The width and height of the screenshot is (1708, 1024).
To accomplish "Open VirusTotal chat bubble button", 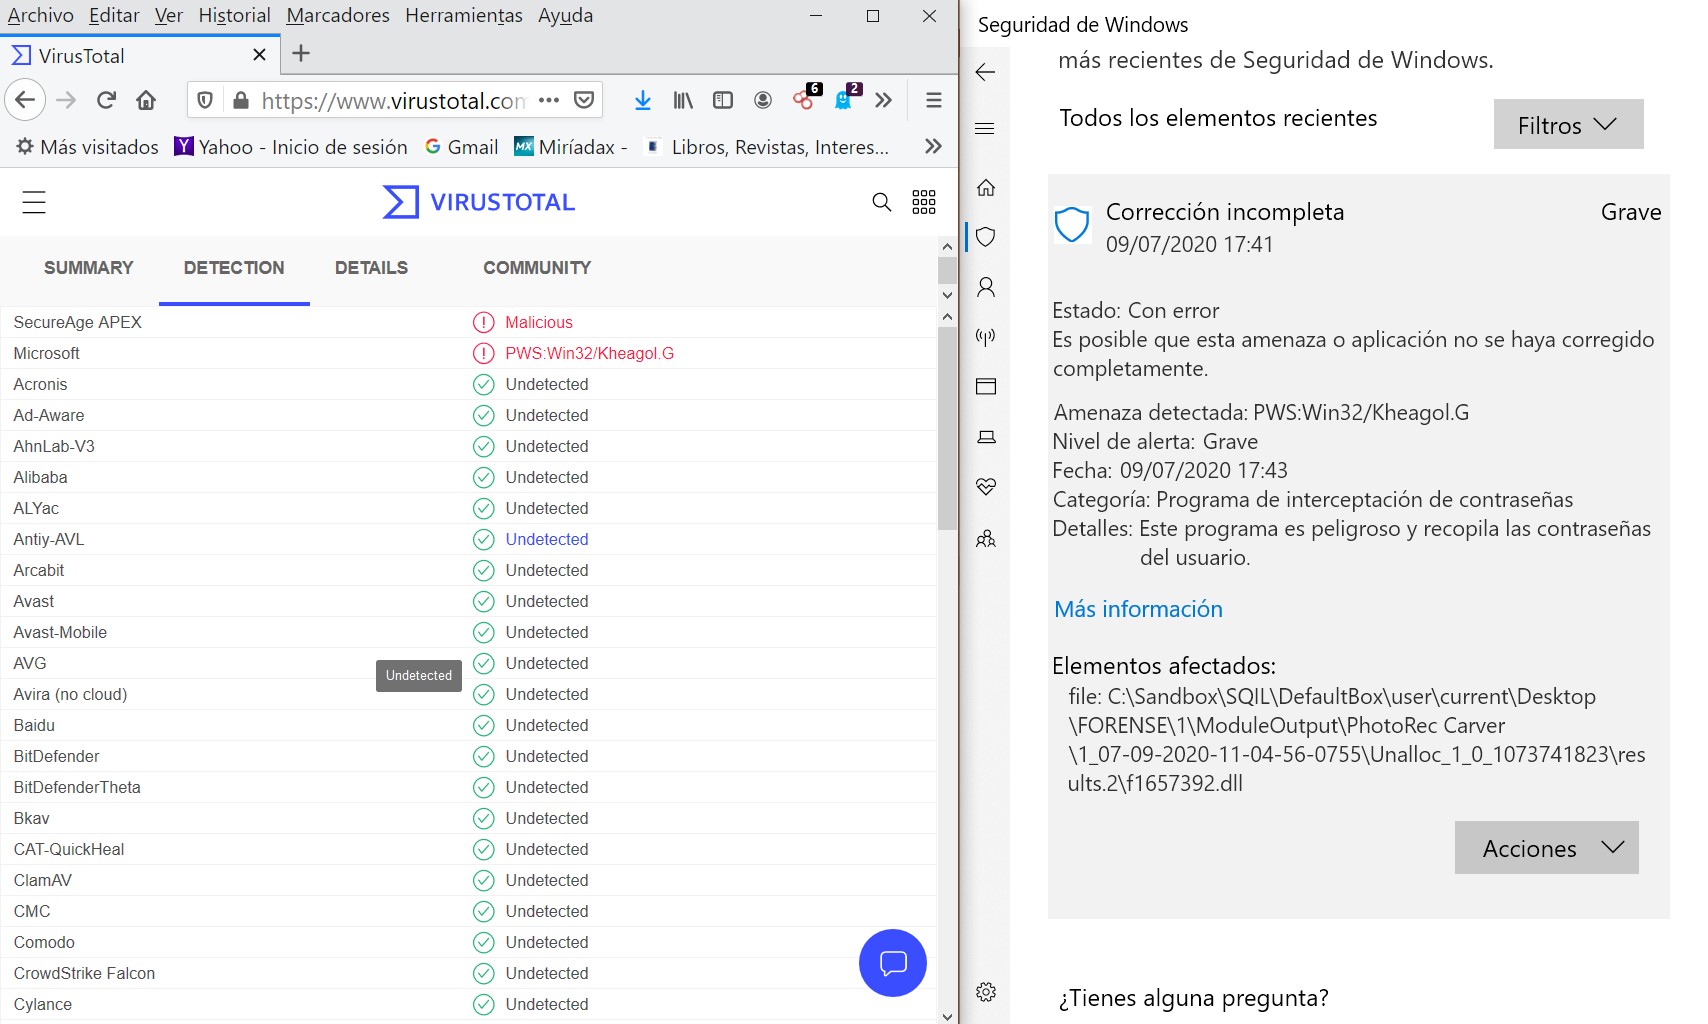I will [893, 963].
